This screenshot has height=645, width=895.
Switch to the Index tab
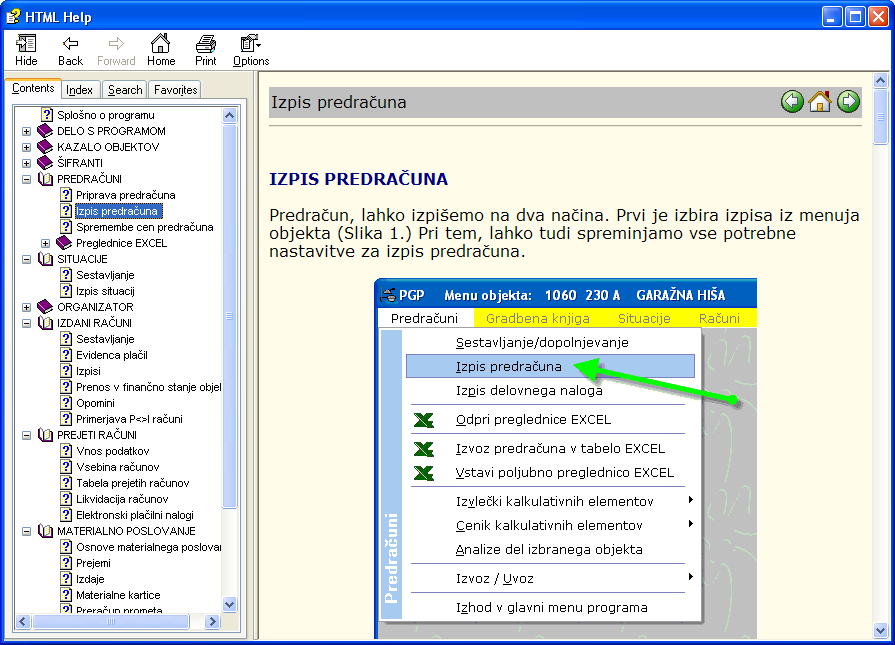click(80, 90)
